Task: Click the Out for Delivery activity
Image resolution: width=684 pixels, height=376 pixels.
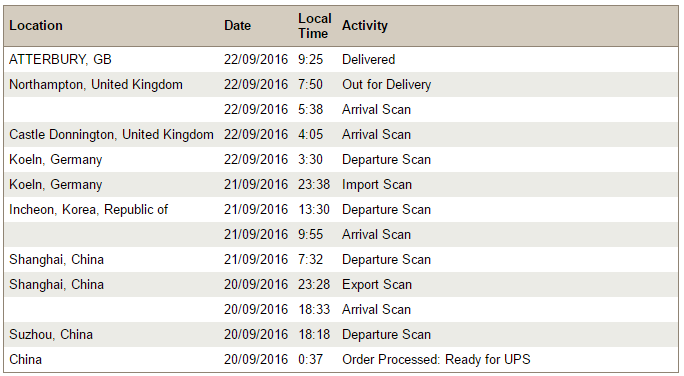Action: tap(386, 84)
